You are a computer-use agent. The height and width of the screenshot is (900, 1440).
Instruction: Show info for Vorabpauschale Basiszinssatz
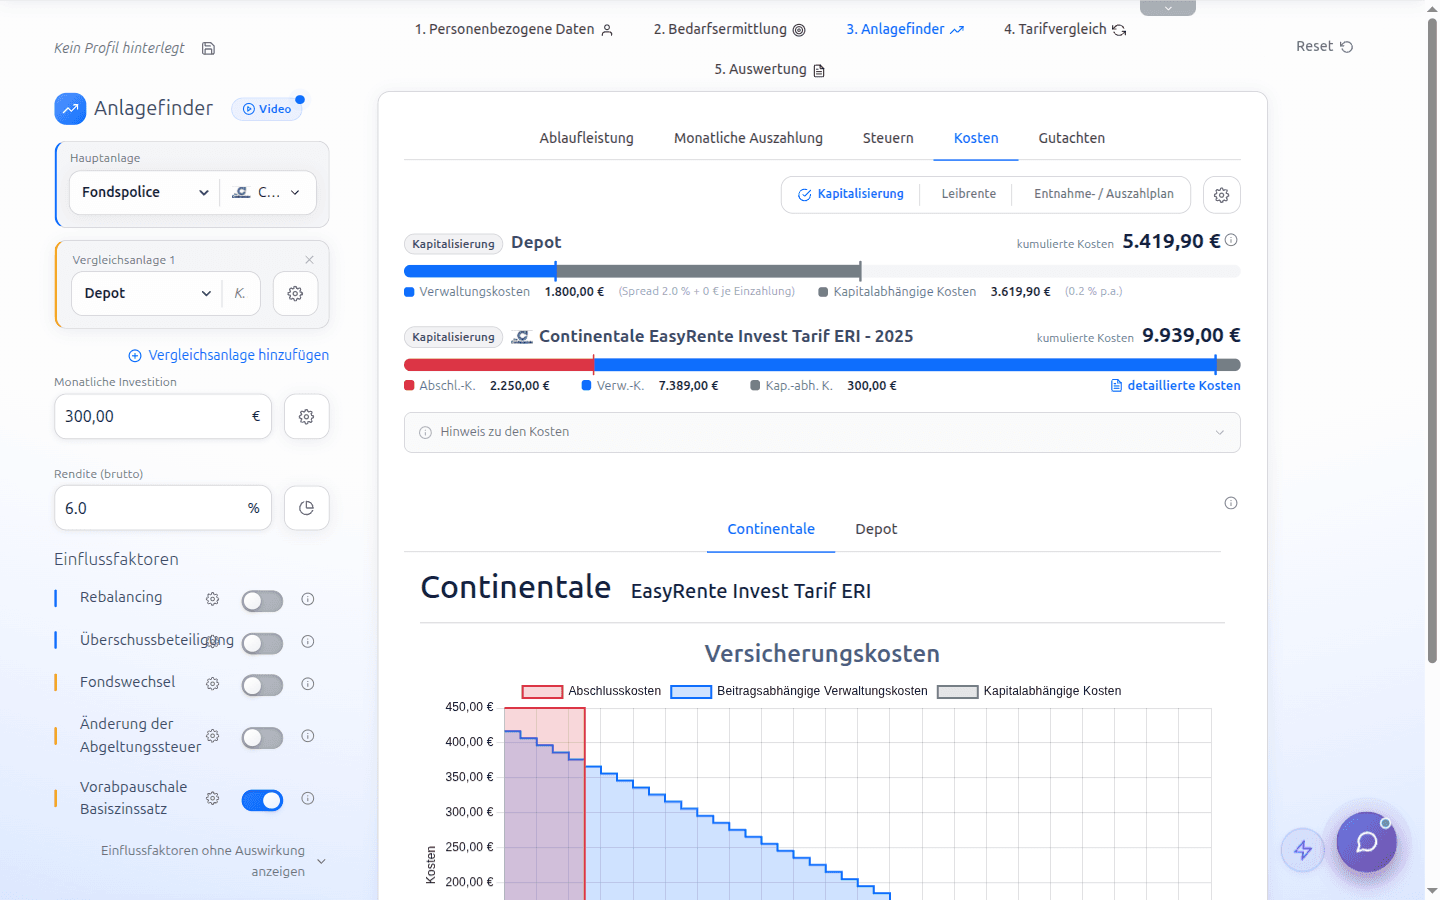tap(308, 798)
